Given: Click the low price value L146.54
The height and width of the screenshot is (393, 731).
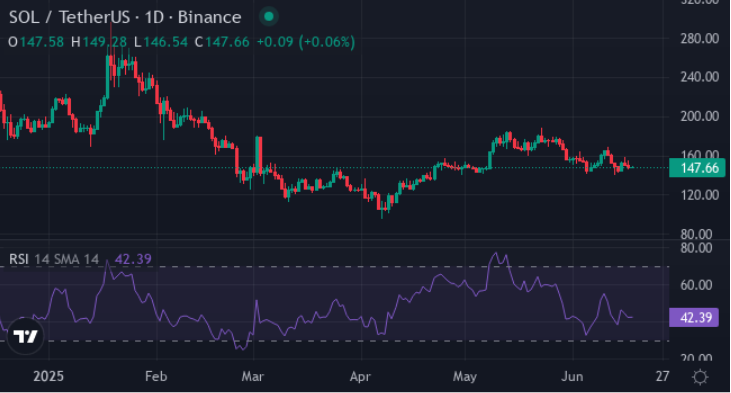Looking at the screenshot, I should pyautogui.click(x=161, y=42).
